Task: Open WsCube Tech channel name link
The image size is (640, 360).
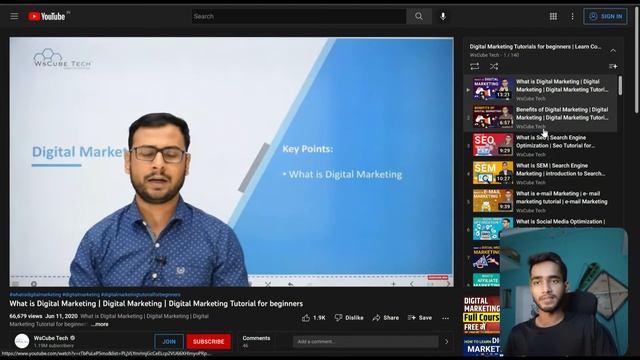Action: pyautogui.click(x=51, y=338)
